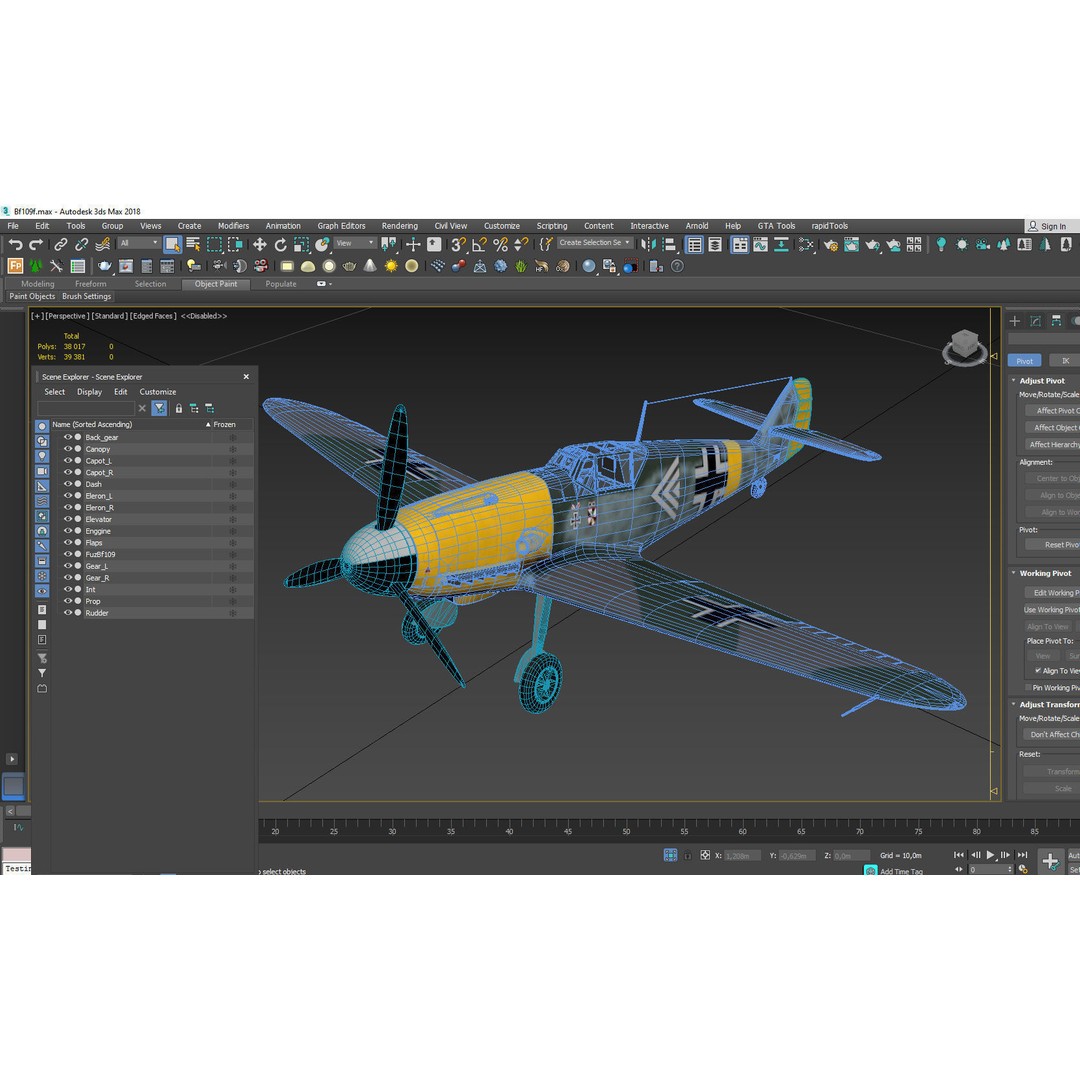
Task: Activate the Select and Move tool
Action: 260,245
